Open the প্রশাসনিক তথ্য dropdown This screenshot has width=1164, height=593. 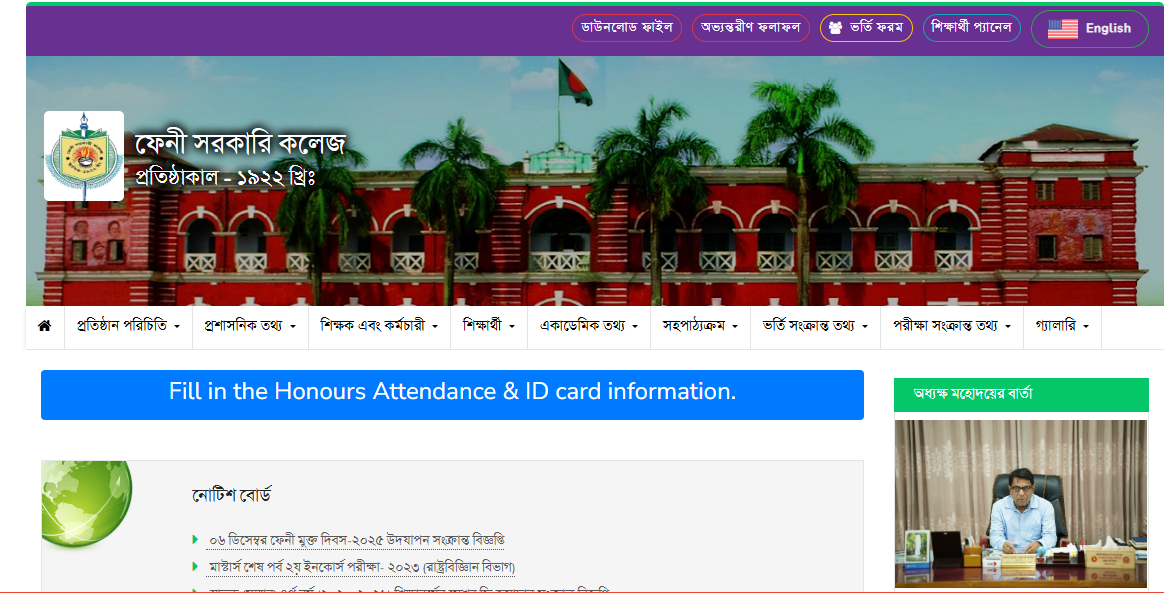tap(250, 326)
